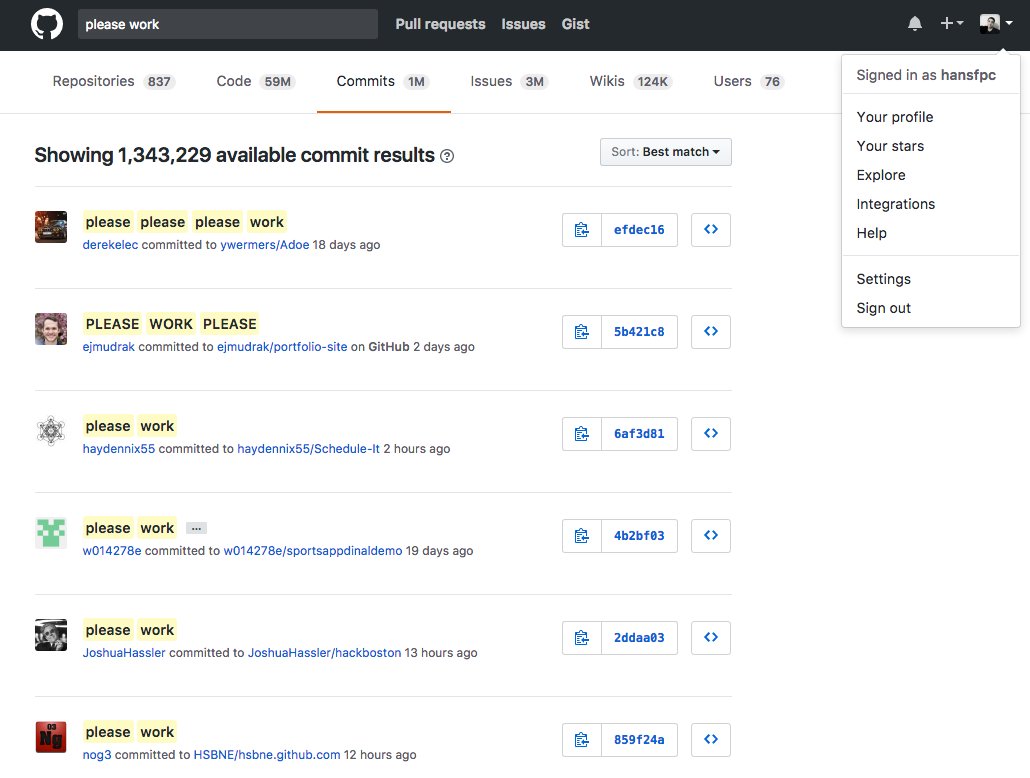Open the 'PLEASE WORK PLEASE' commit title
The image size is (1030, 778).
(x=171, y=324)
